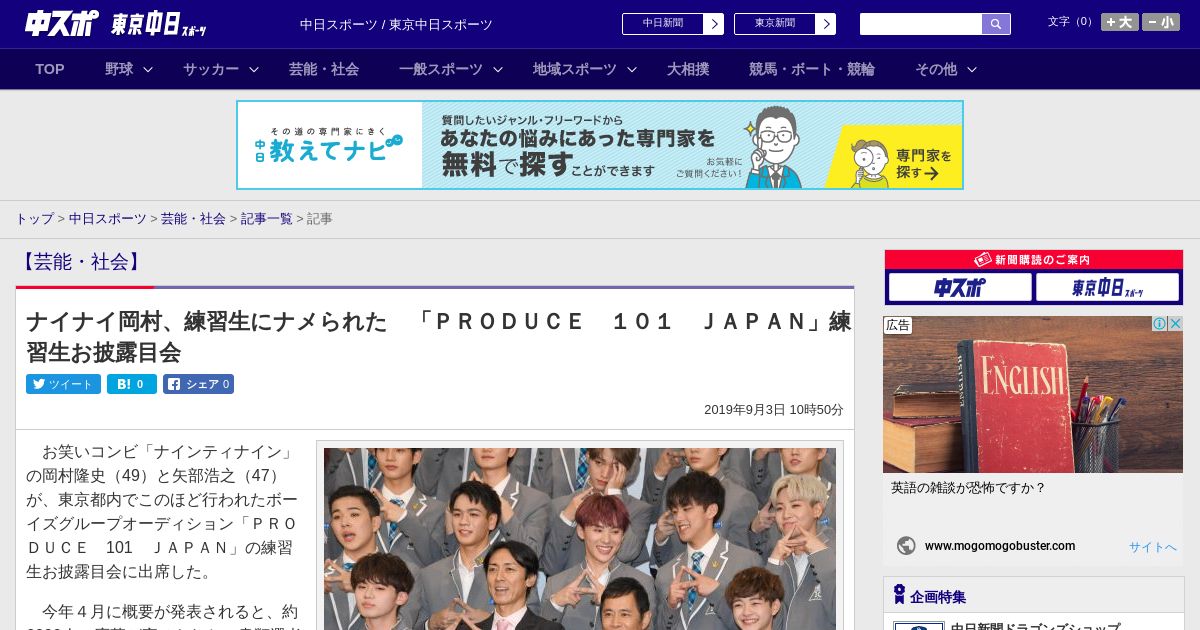1200x630 pixels.
Task: Click the globe icon beside www.mogomogobuster.com
Action: pyautogui.click(x=906, y=546)
